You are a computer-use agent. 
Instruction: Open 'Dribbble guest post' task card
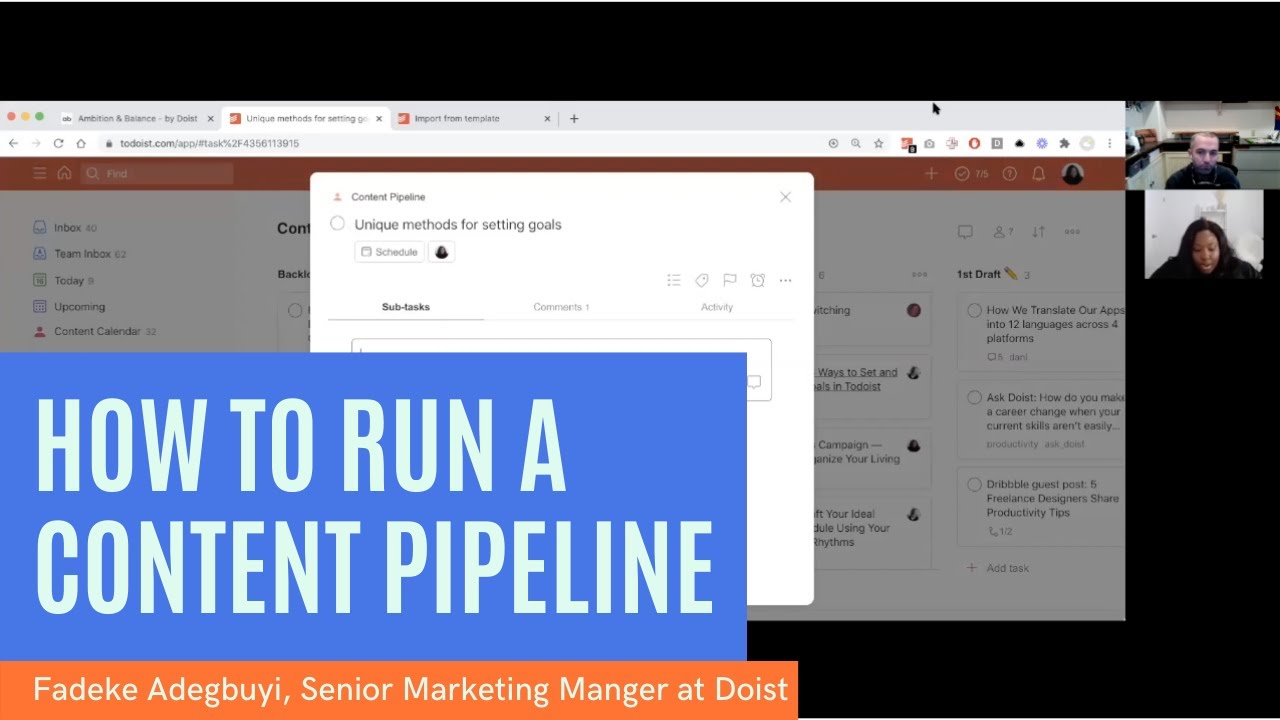point(1041,506)
